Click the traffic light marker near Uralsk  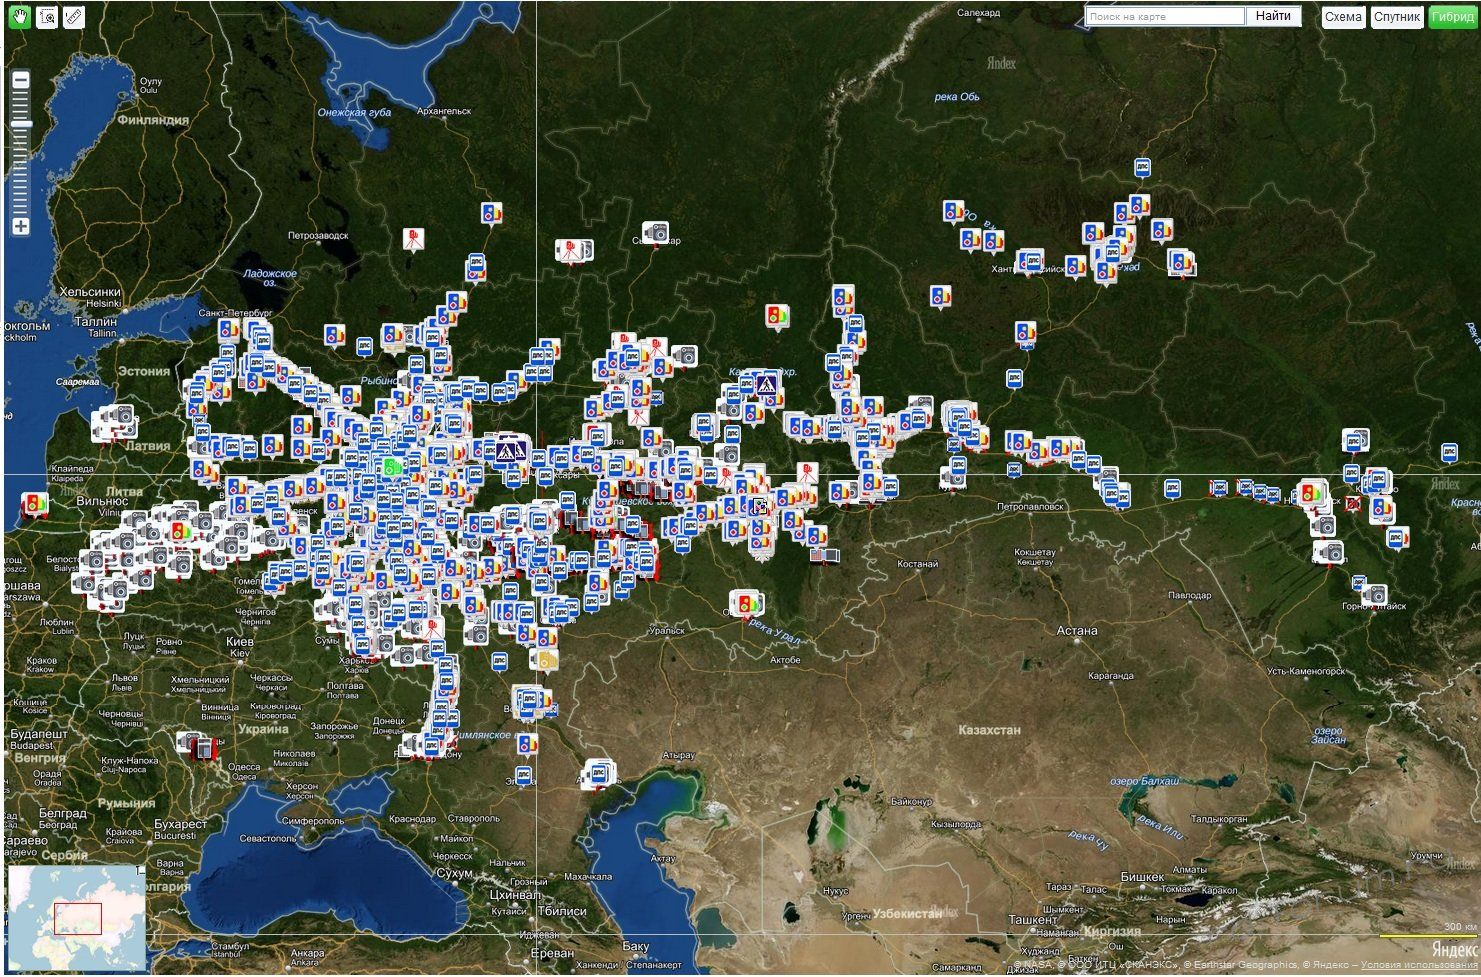[746, 603]
